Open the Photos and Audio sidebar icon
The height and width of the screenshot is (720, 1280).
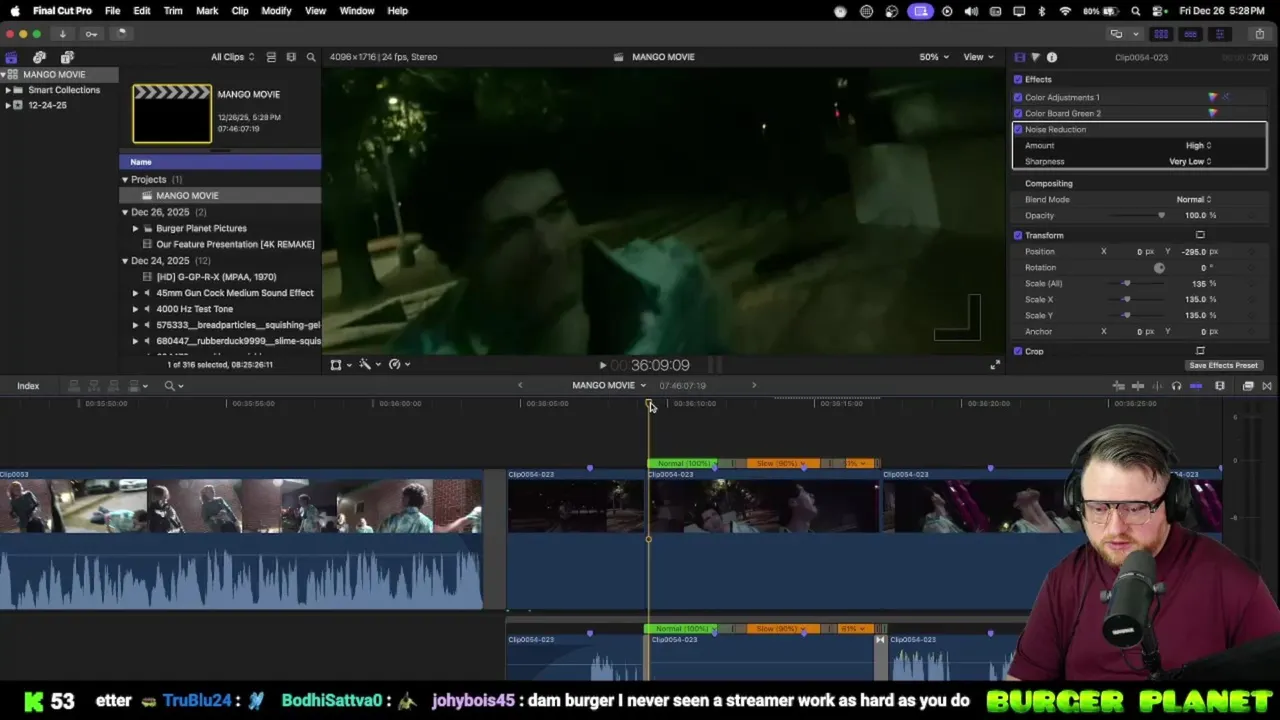tap(39, 57)
